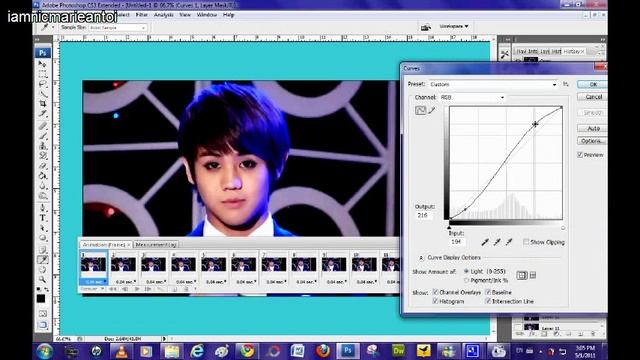
Task: Toggle the Baseline checkbox
Action: click(488, 292)
